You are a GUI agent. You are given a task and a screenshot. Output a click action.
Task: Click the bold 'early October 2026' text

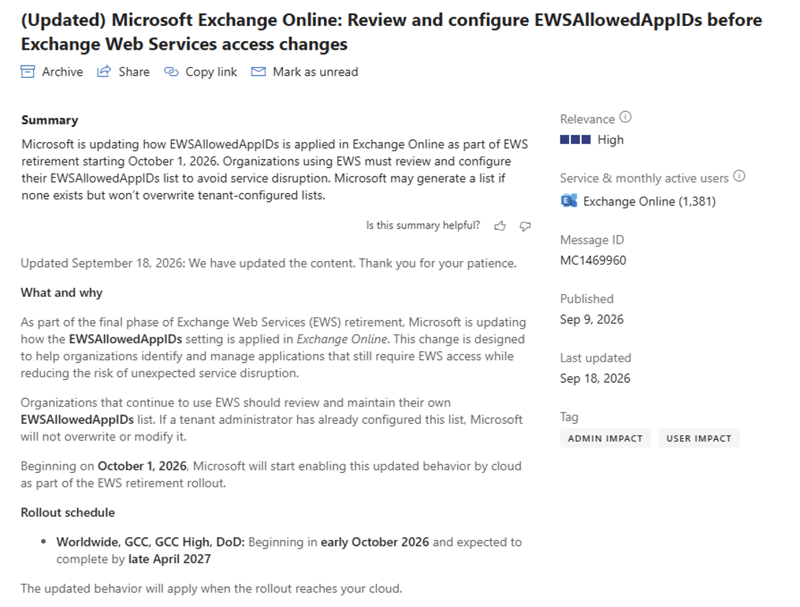375,542
